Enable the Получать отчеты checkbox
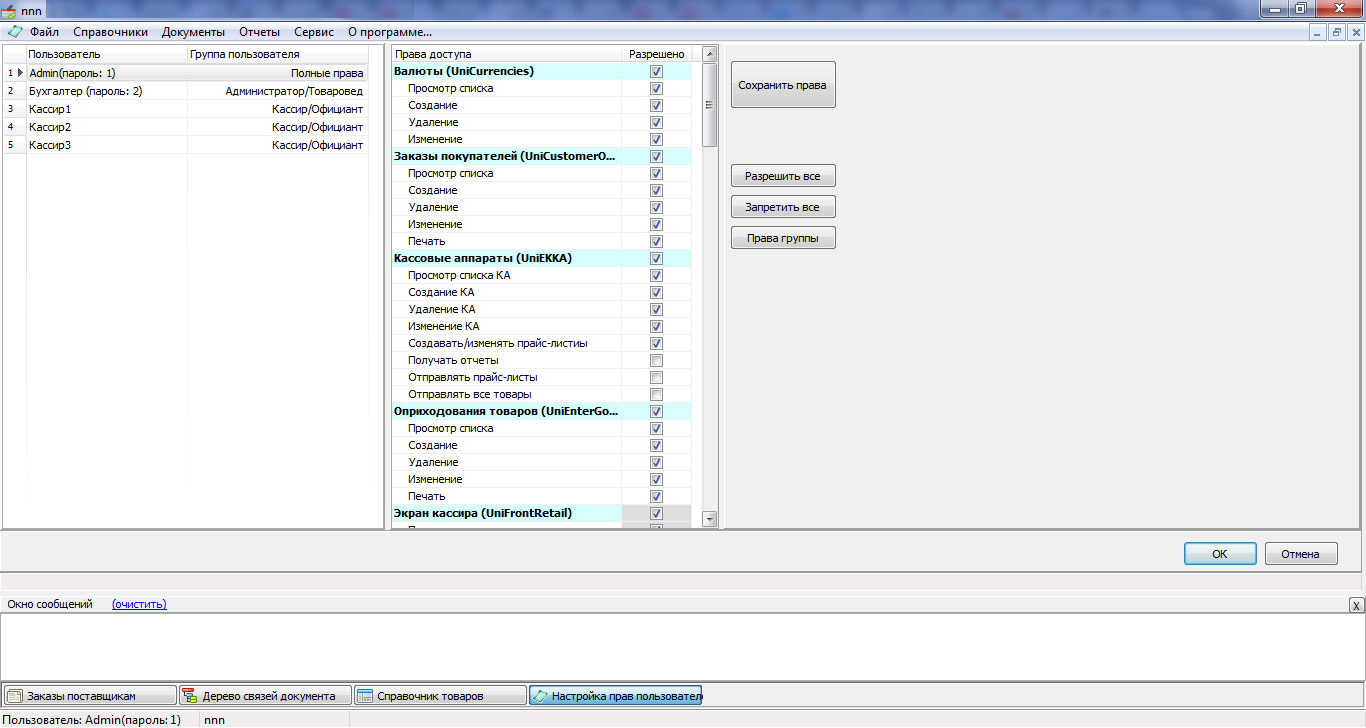Image resolution: width=1366 pixels, height=728 pixels. pos(656,360)
